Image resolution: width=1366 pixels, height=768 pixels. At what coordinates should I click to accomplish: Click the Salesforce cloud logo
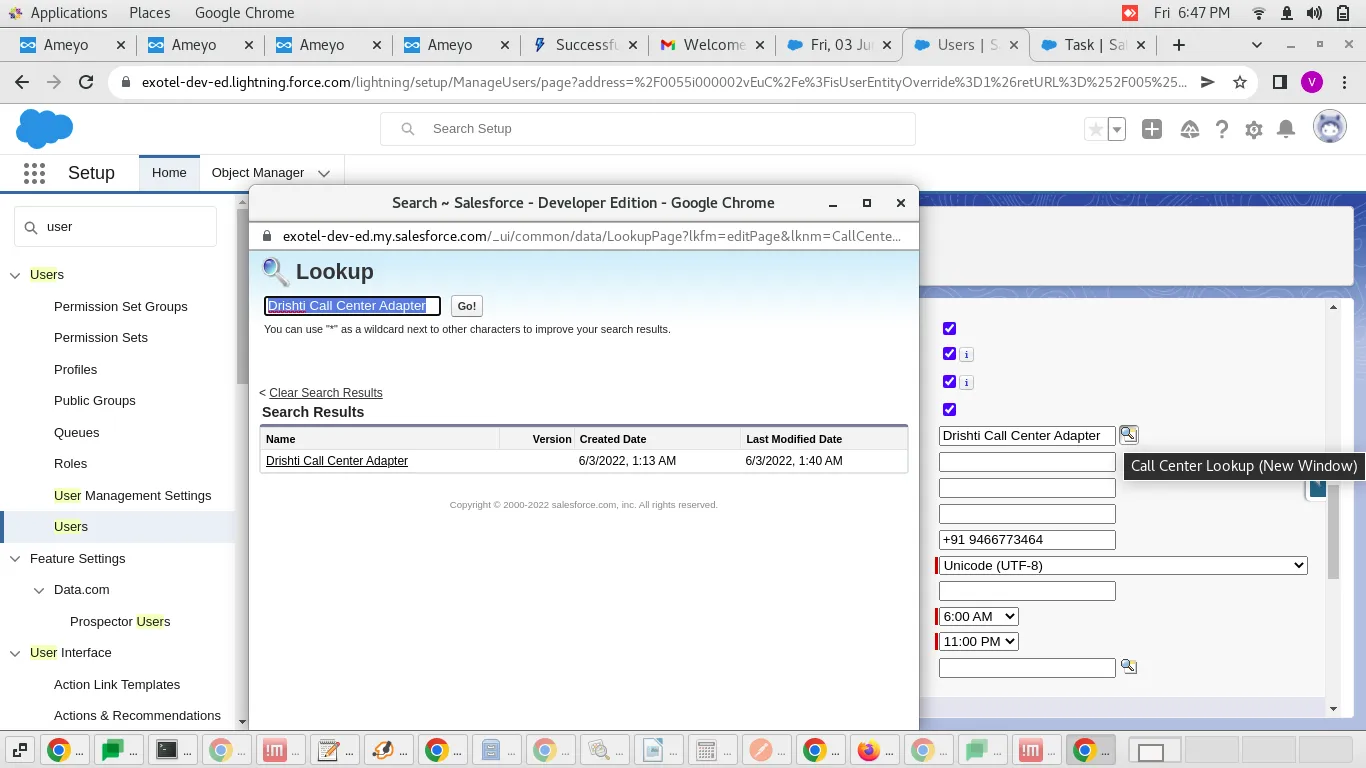45,128
